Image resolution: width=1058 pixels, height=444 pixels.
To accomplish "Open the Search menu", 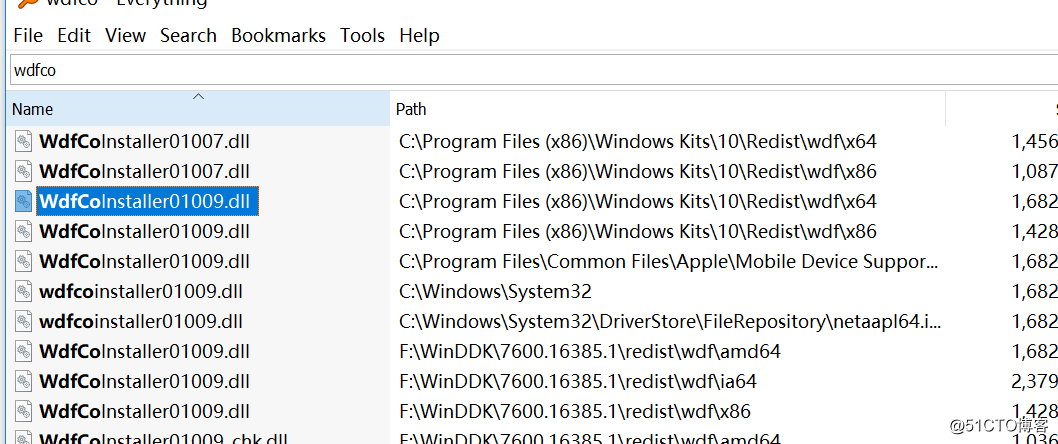I will [188, 36].
